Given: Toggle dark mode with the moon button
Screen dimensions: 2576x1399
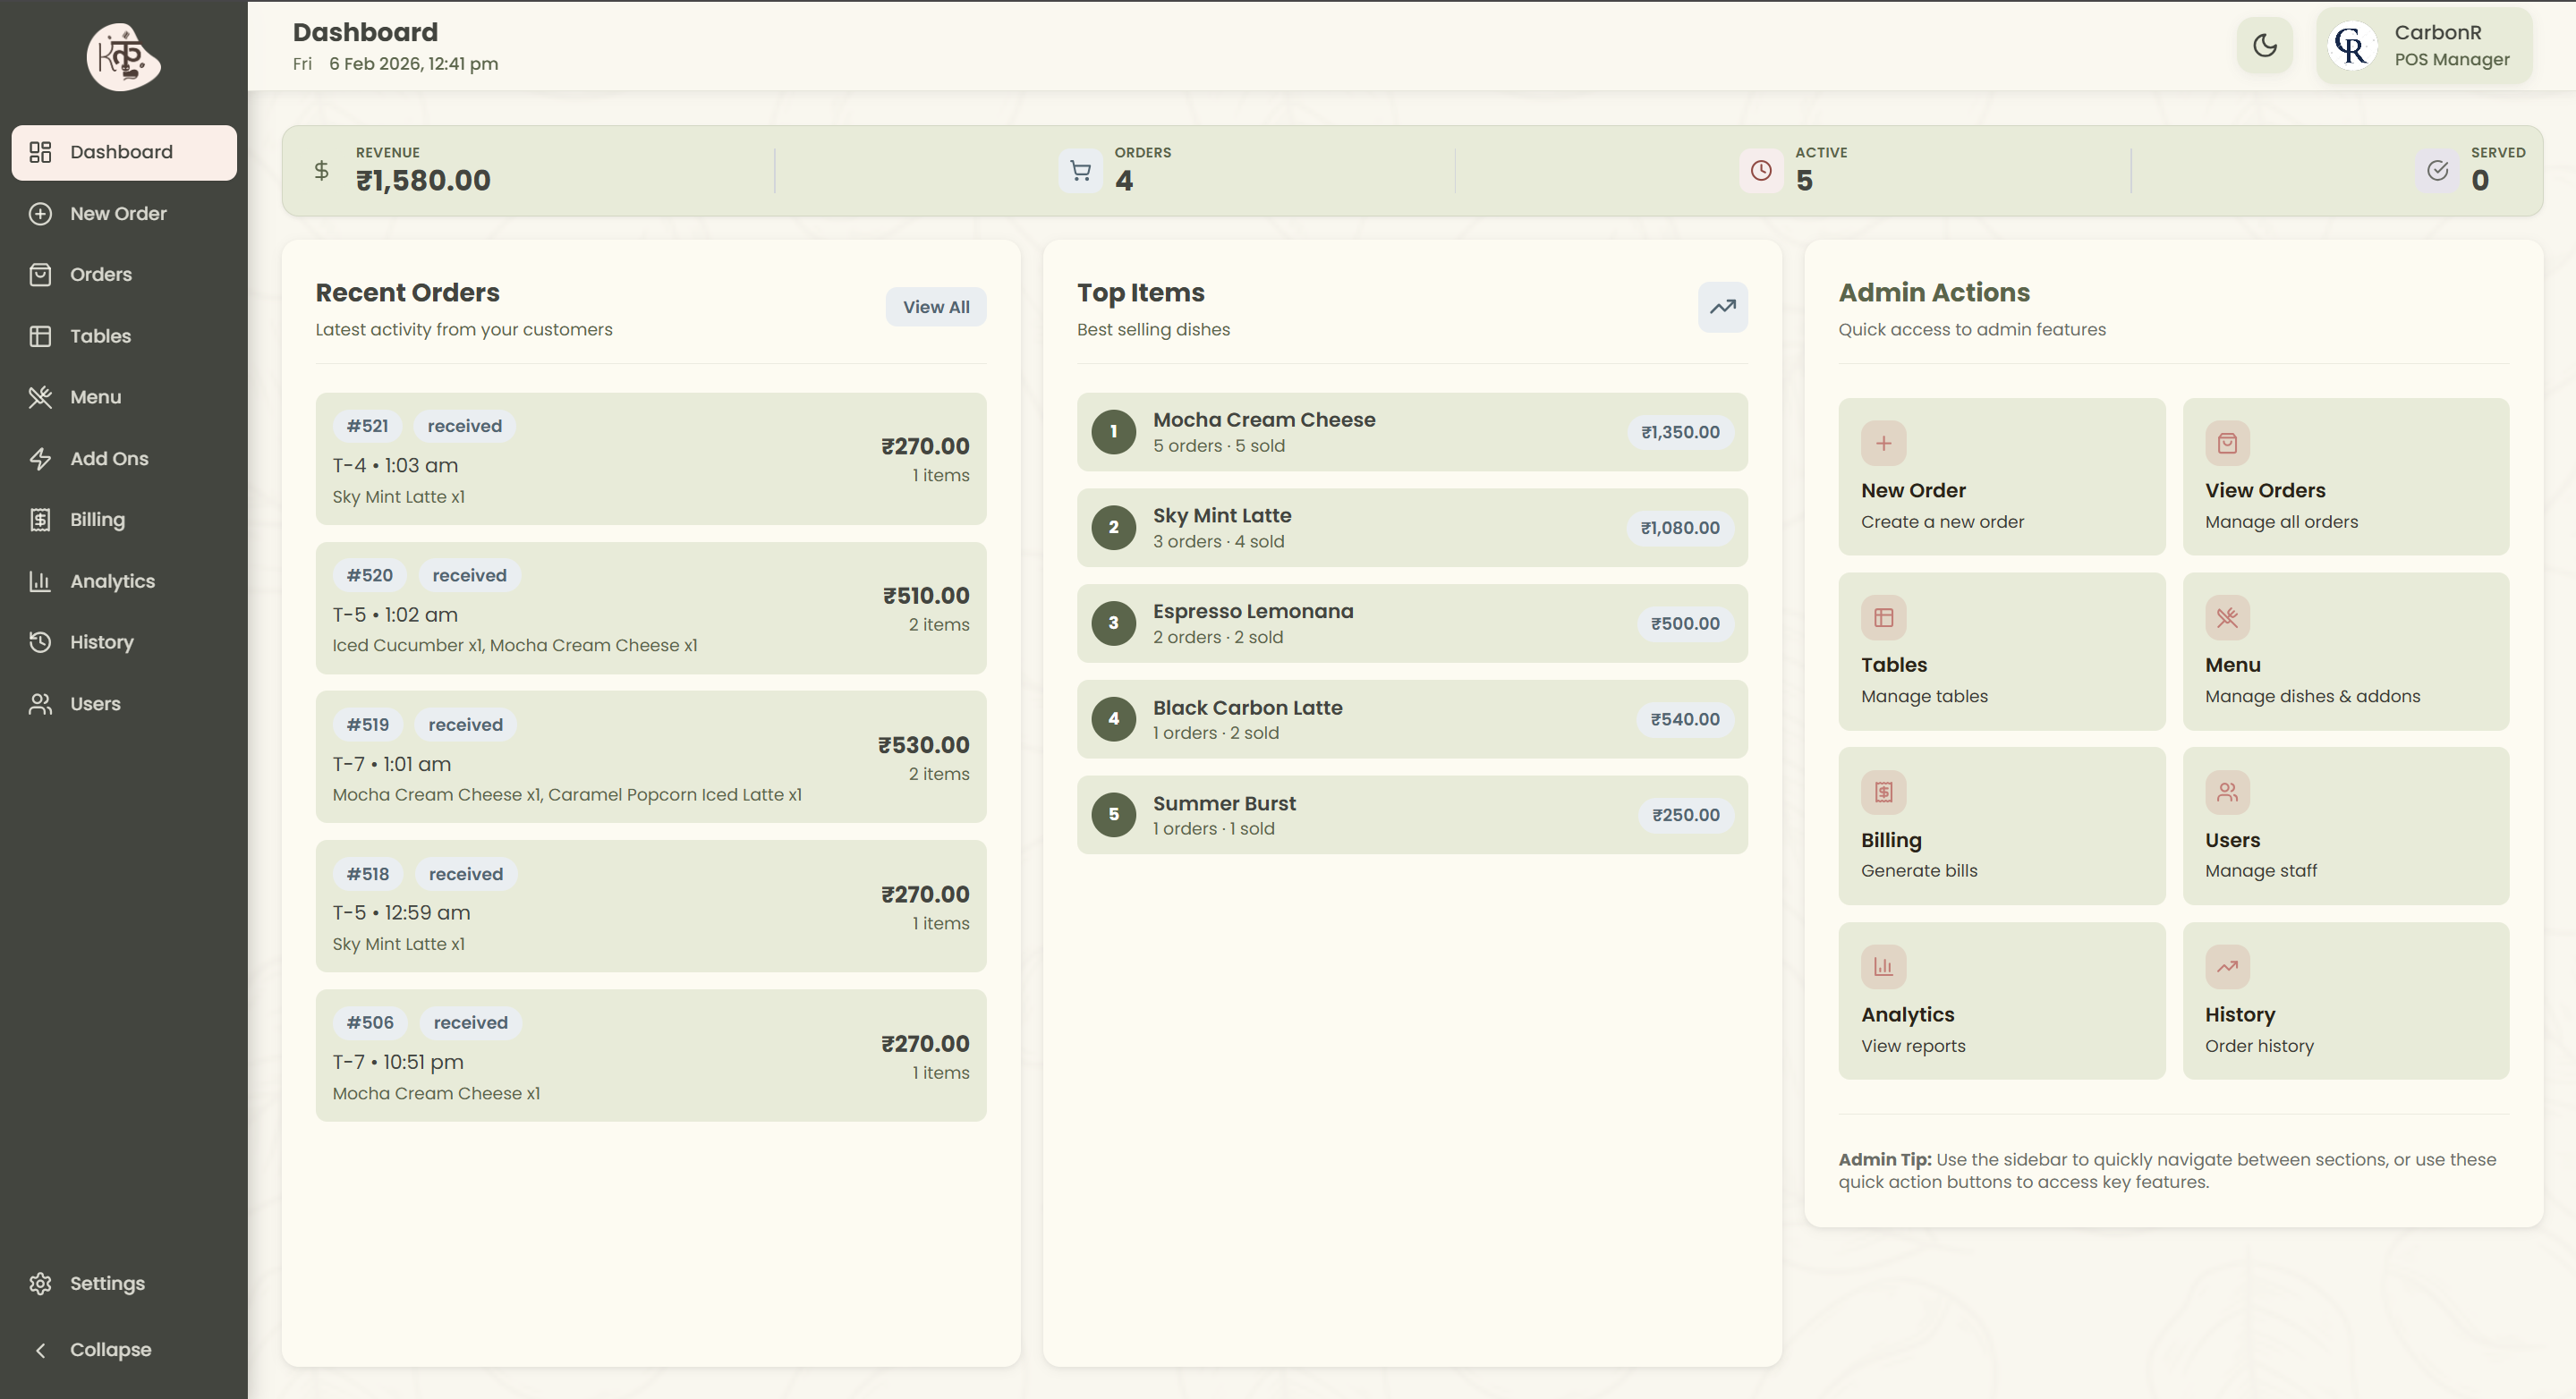Looking at the screenshot, I should tap(2264, 45).
